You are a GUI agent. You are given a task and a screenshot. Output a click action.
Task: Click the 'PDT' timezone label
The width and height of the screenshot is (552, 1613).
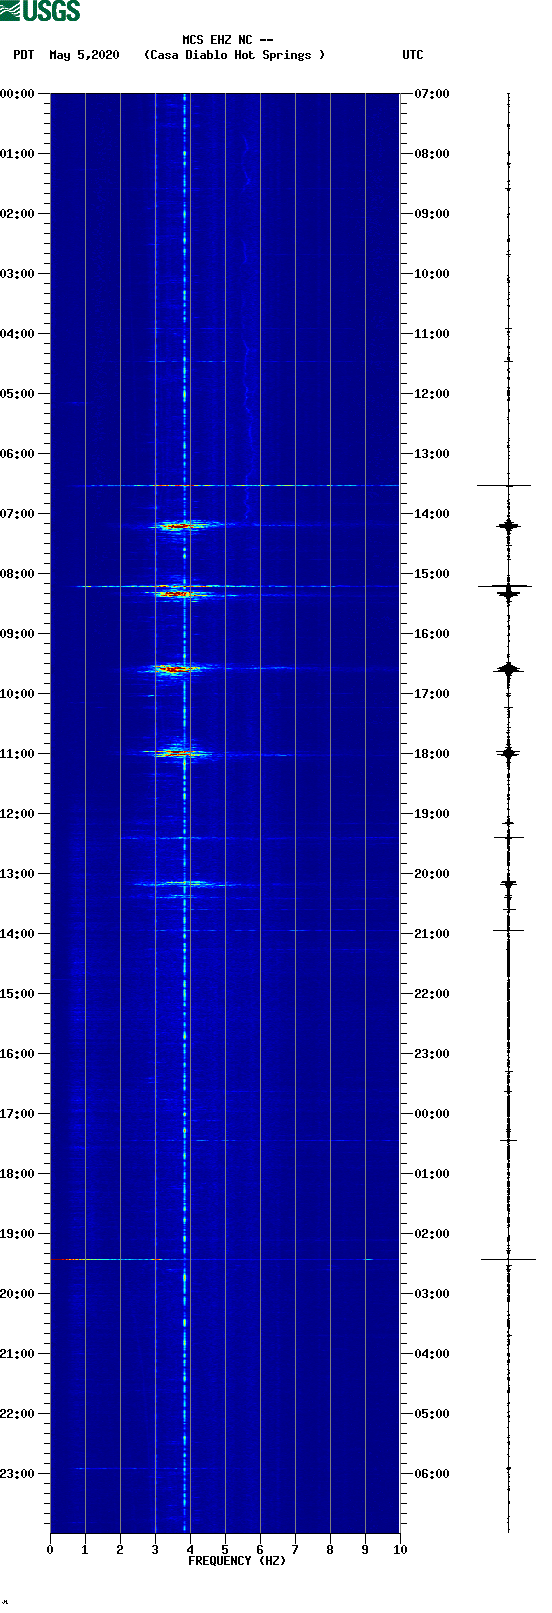pyautogui.click(x=23, y=55)
